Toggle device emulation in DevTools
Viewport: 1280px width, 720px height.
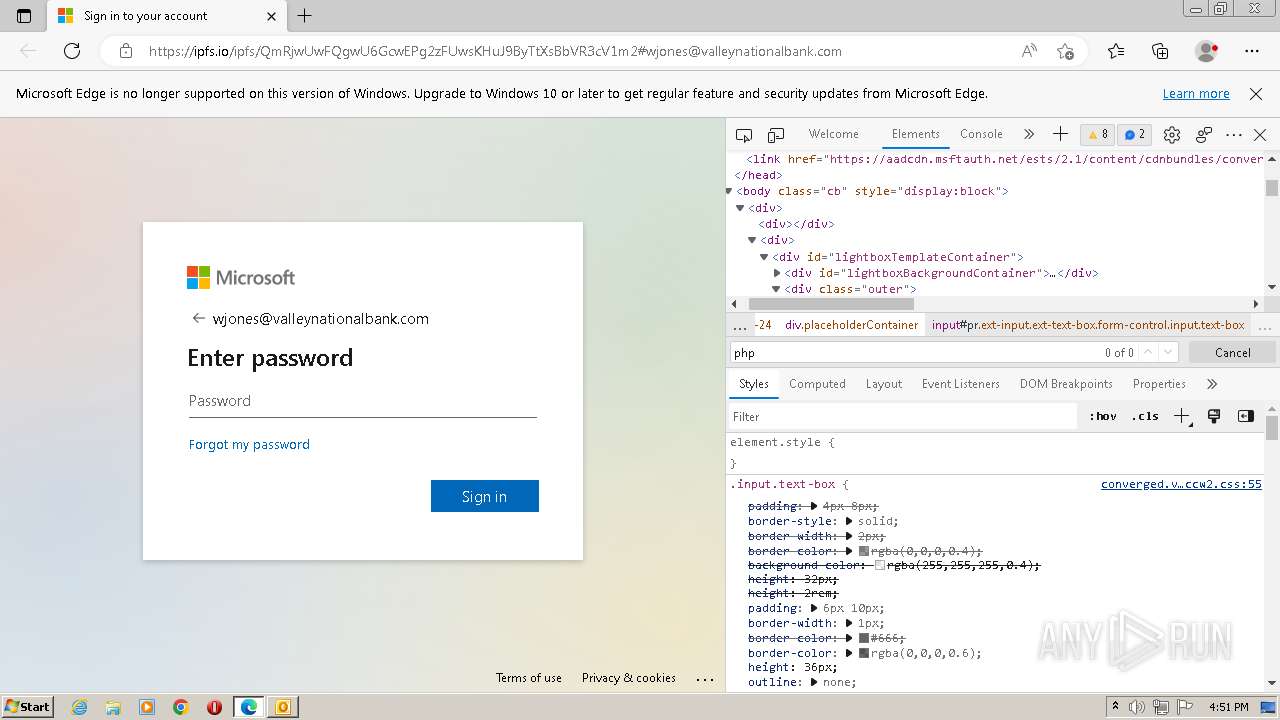click(x=776, y=135)
